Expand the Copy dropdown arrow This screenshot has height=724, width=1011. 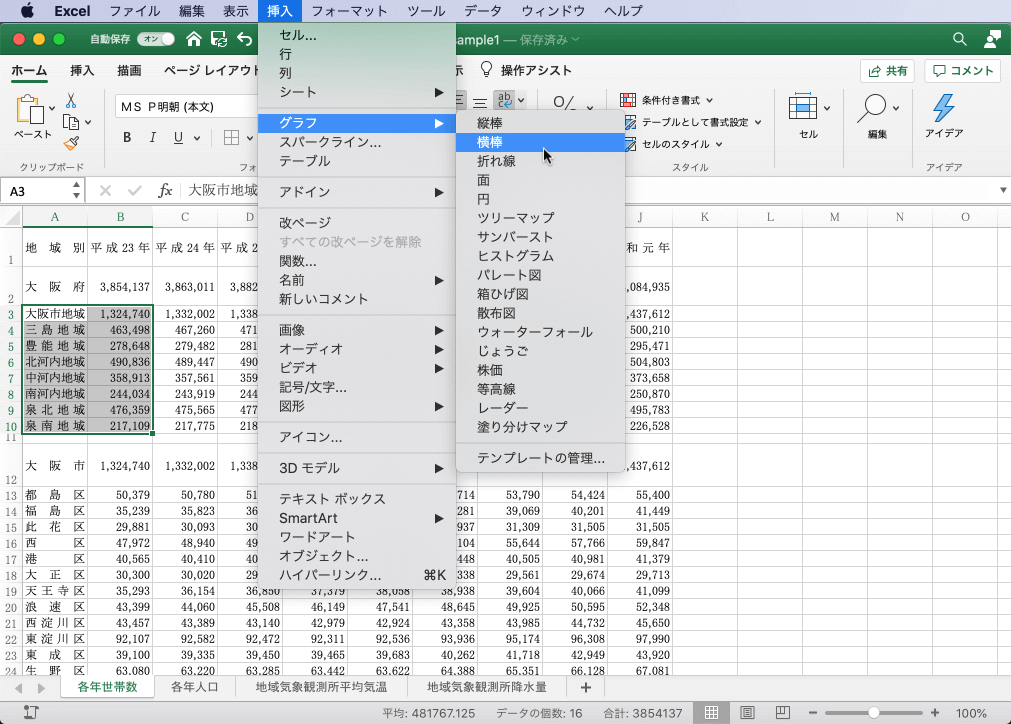(x=88, y=122)
